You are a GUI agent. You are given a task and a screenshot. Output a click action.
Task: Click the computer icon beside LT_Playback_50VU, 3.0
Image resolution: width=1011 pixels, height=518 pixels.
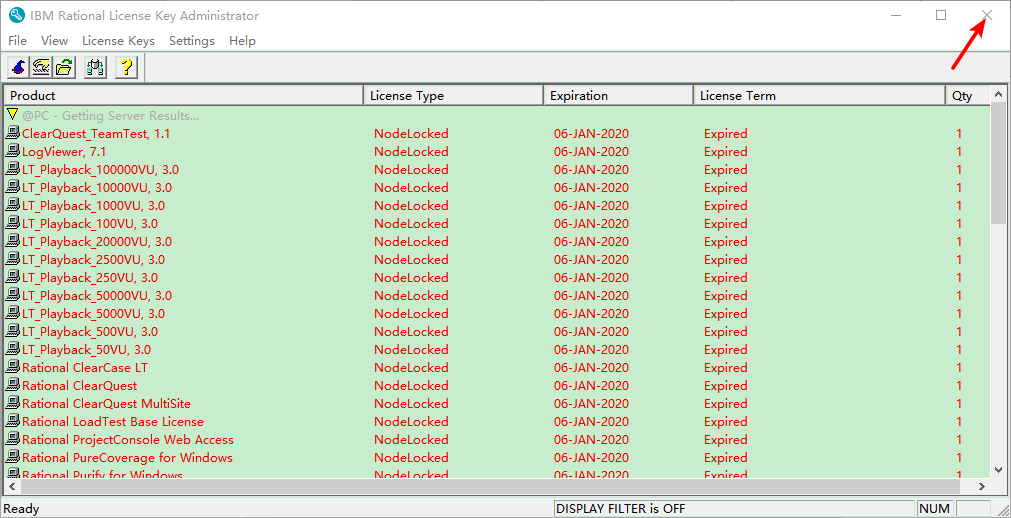pos(13,350)
